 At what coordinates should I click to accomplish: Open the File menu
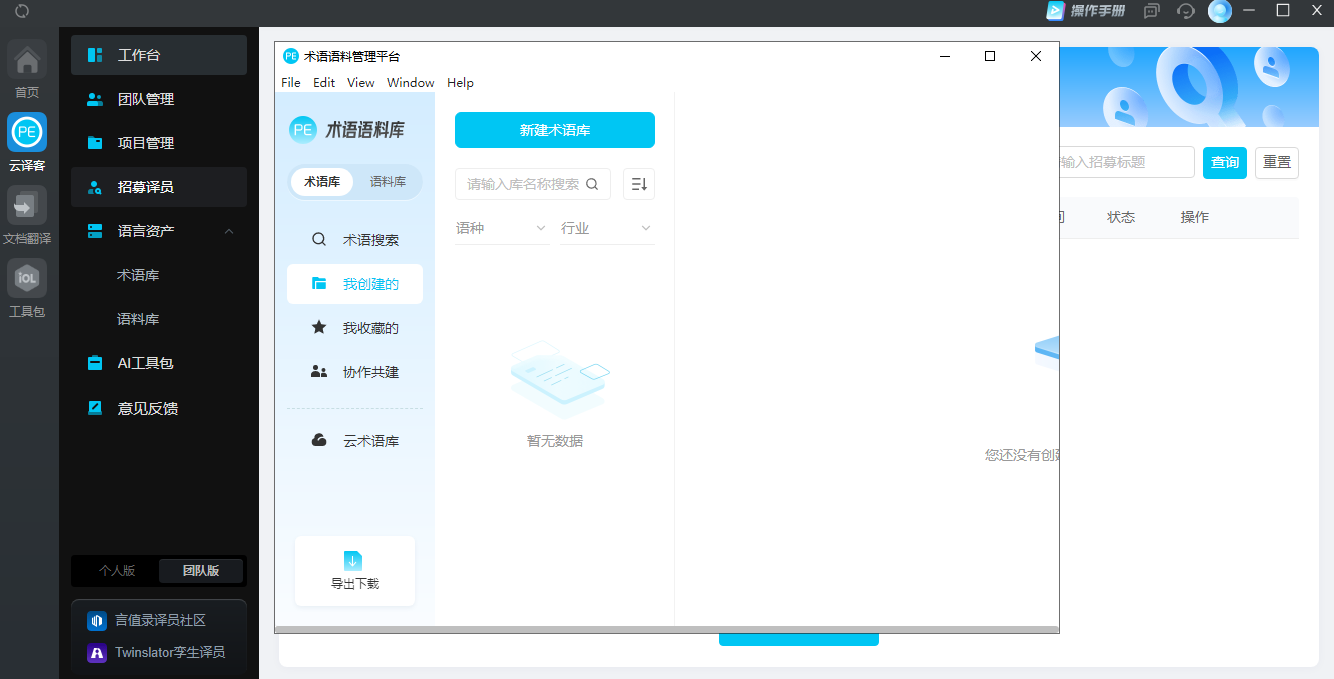point(290,82)
